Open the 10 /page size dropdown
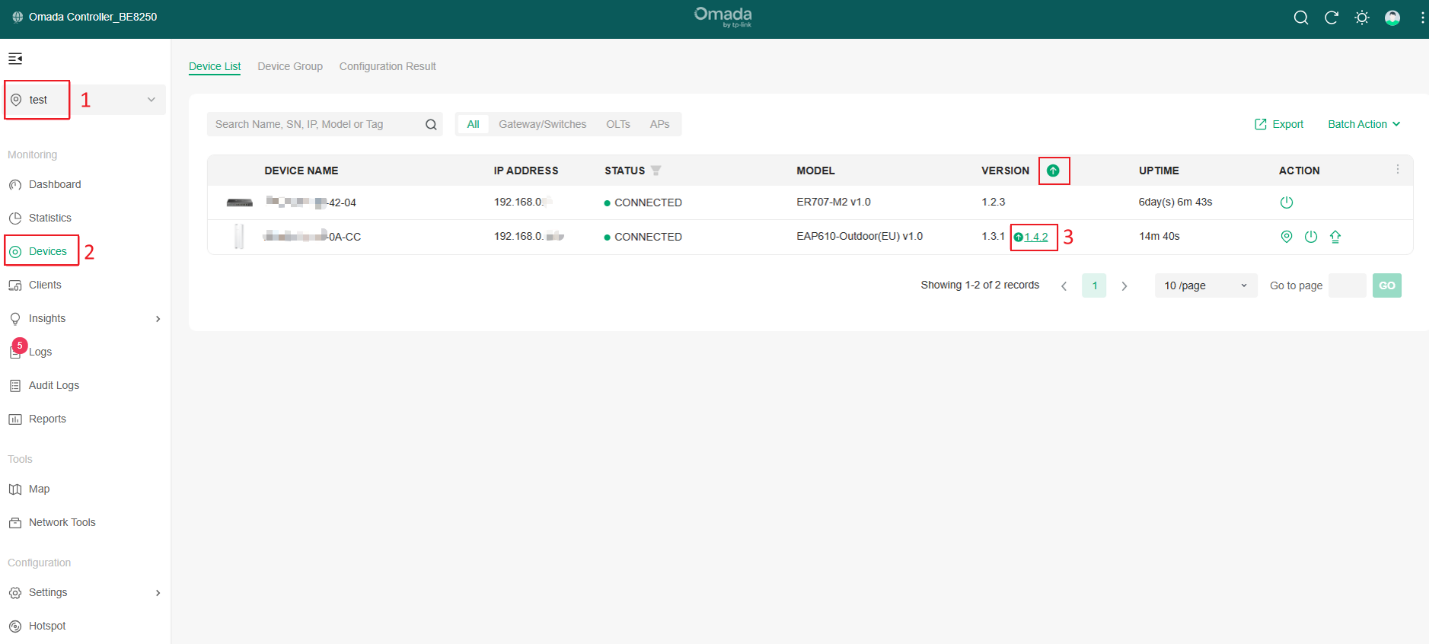Image resolution: width=1429 pixels, height=644 pixels. click(1205, 286)
